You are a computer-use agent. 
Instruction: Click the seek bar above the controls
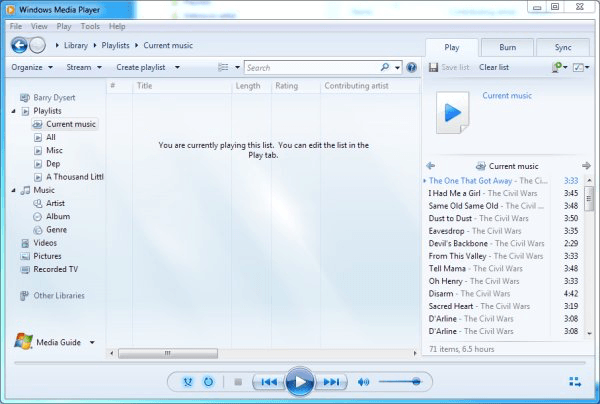(300, 362)
